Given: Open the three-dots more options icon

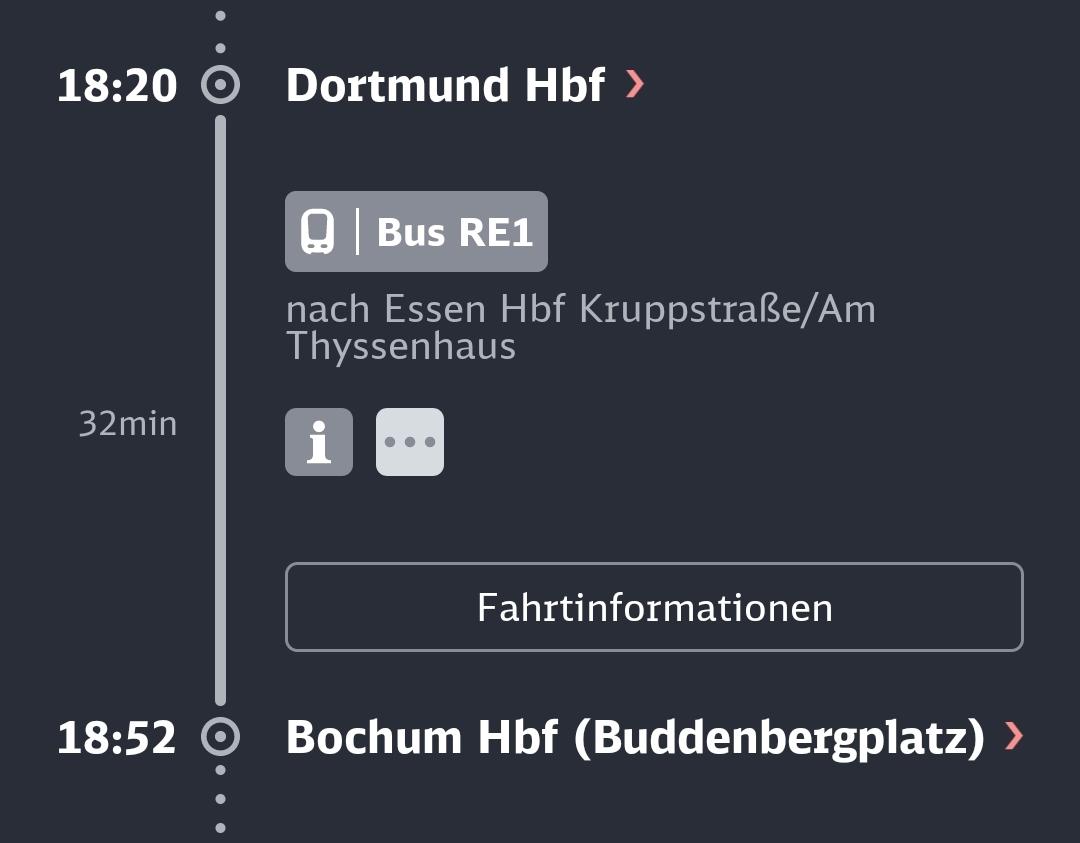Looking at the screenshot, I should [410, 442].
